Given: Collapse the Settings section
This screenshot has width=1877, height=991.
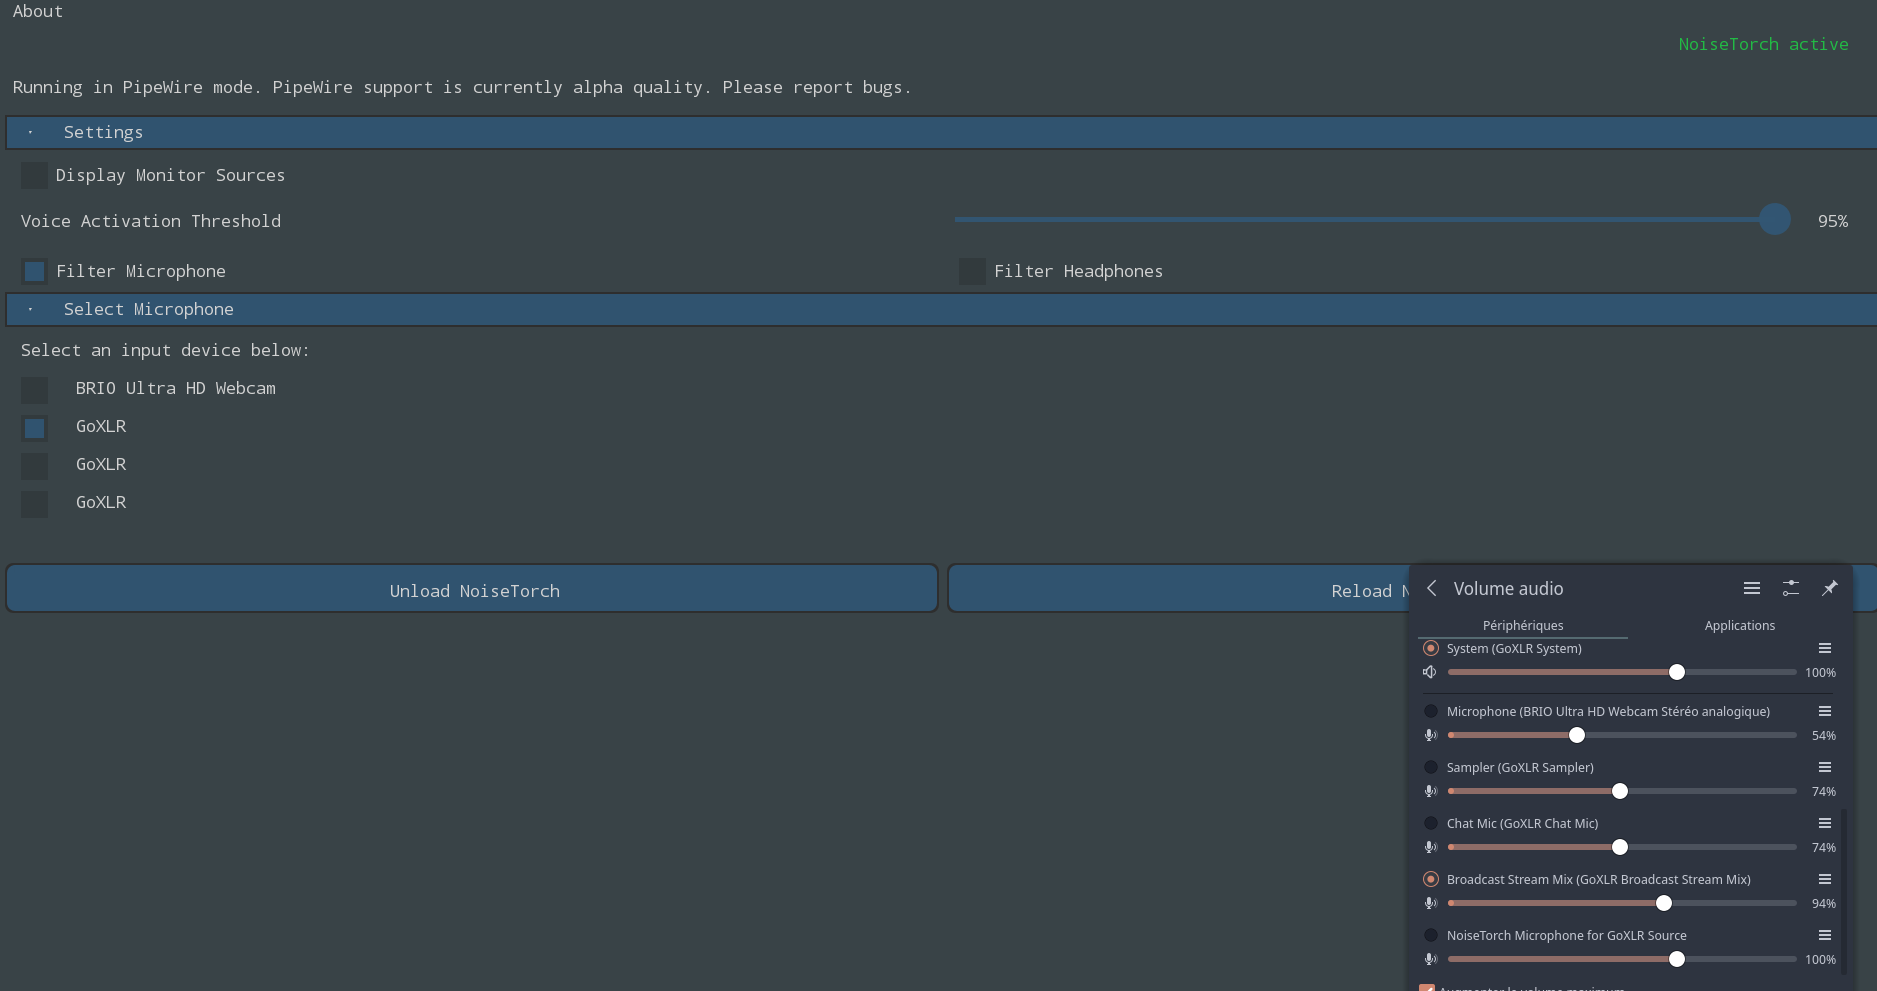Looking at the screenshot, I should pyautogui.click(x=31, y=132).
